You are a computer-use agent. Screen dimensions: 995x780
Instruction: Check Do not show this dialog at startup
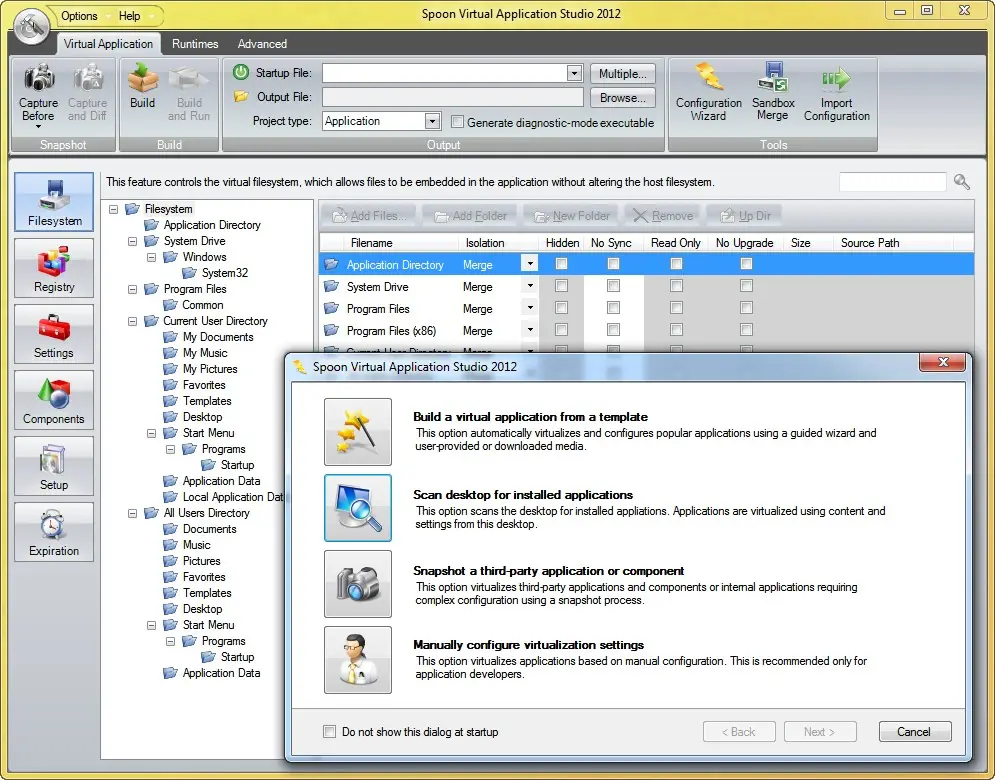coord(329,732)
